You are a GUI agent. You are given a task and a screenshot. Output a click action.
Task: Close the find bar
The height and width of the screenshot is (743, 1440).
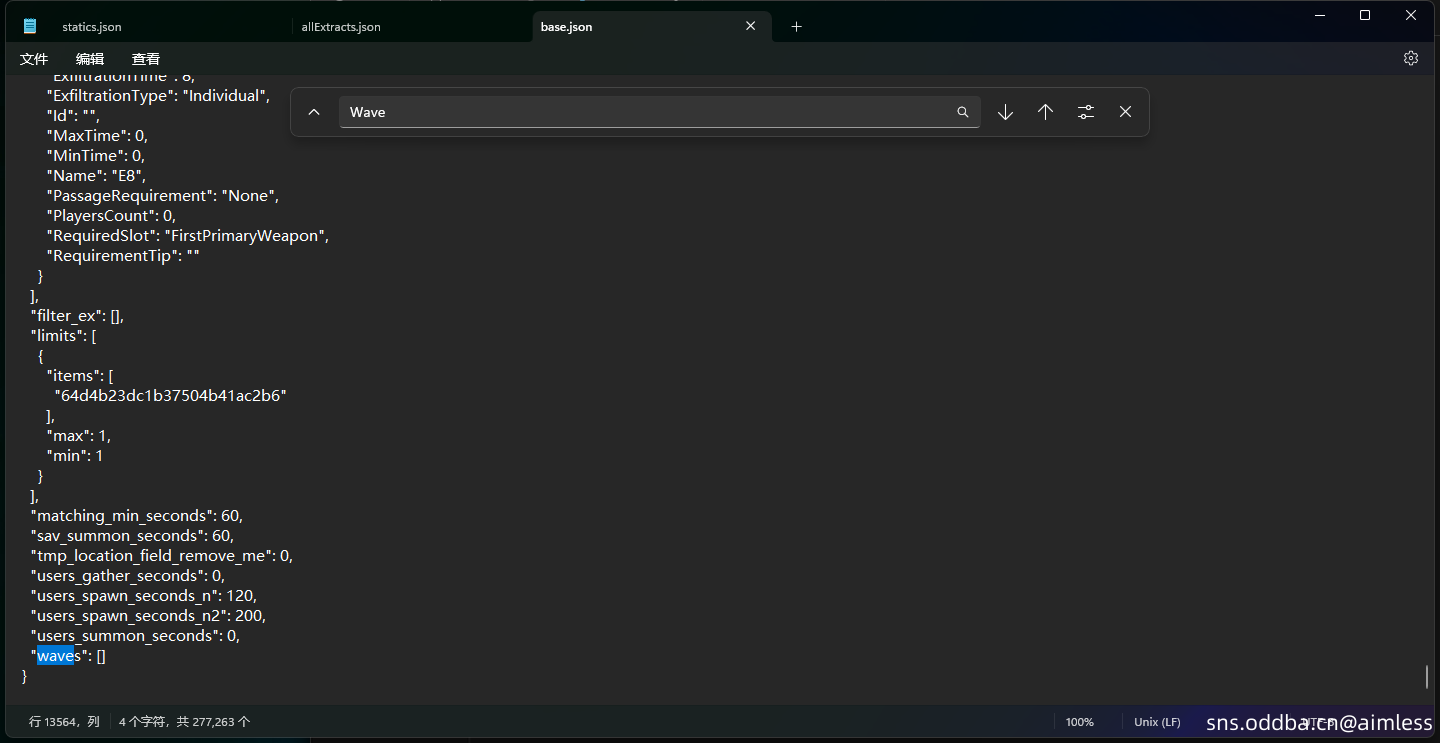coord(1125,112)
